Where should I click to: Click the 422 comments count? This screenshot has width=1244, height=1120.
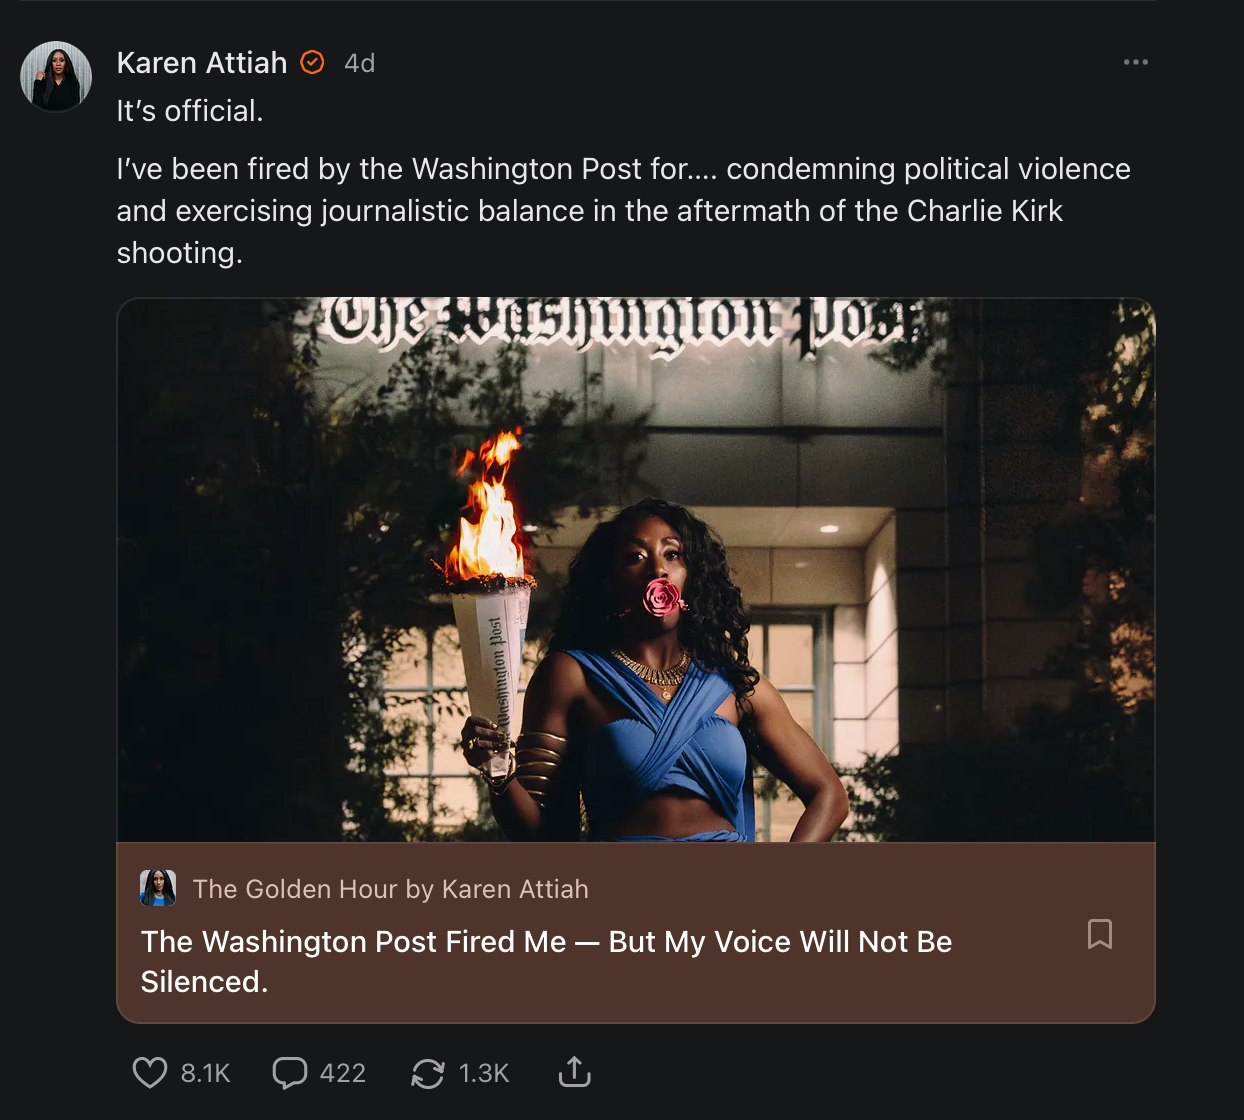[343, 1074]
